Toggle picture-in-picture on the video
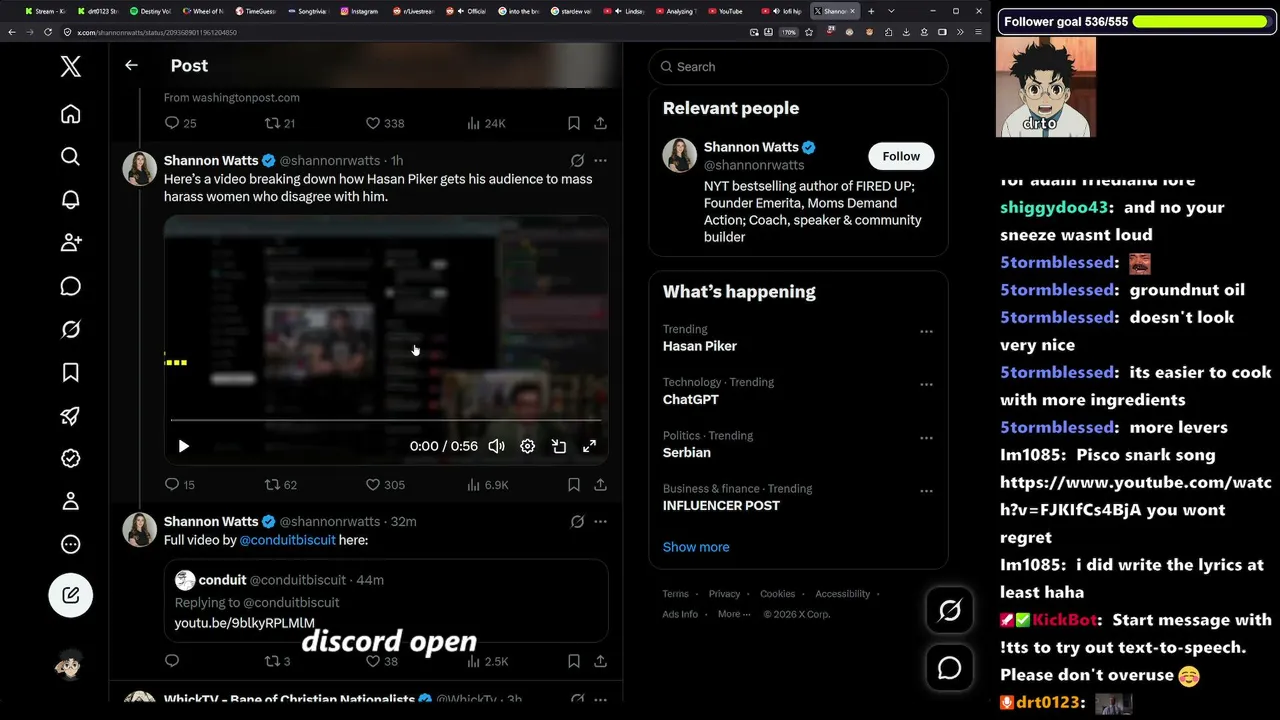Viewport: 1280px width, 720px height. click(x=559, y=446)
